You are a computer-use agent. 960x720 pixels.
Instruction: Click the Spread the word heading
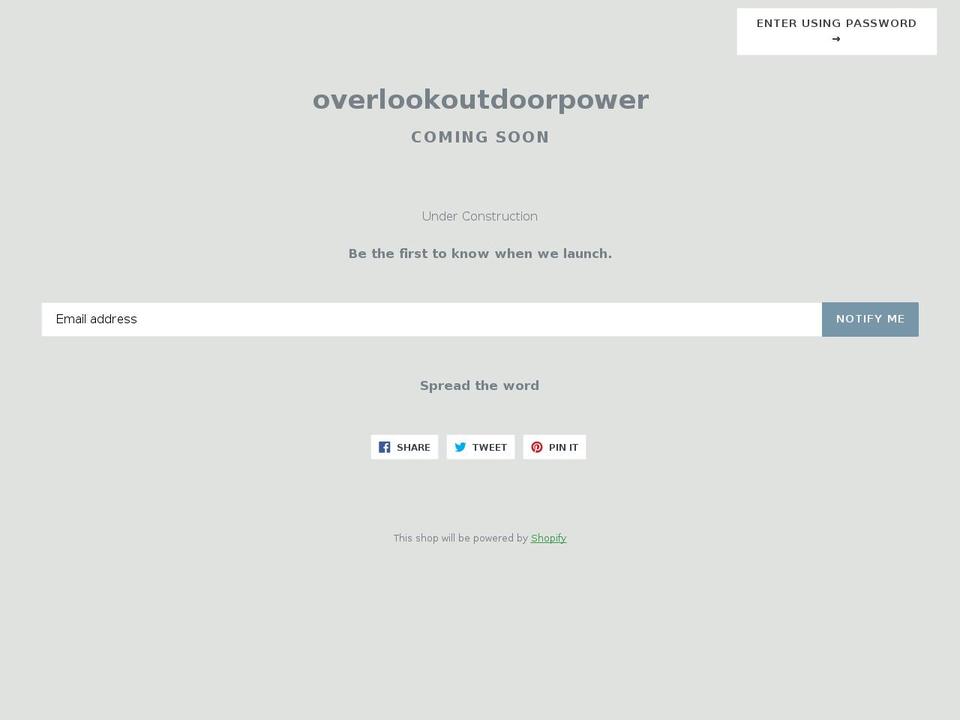480,386
